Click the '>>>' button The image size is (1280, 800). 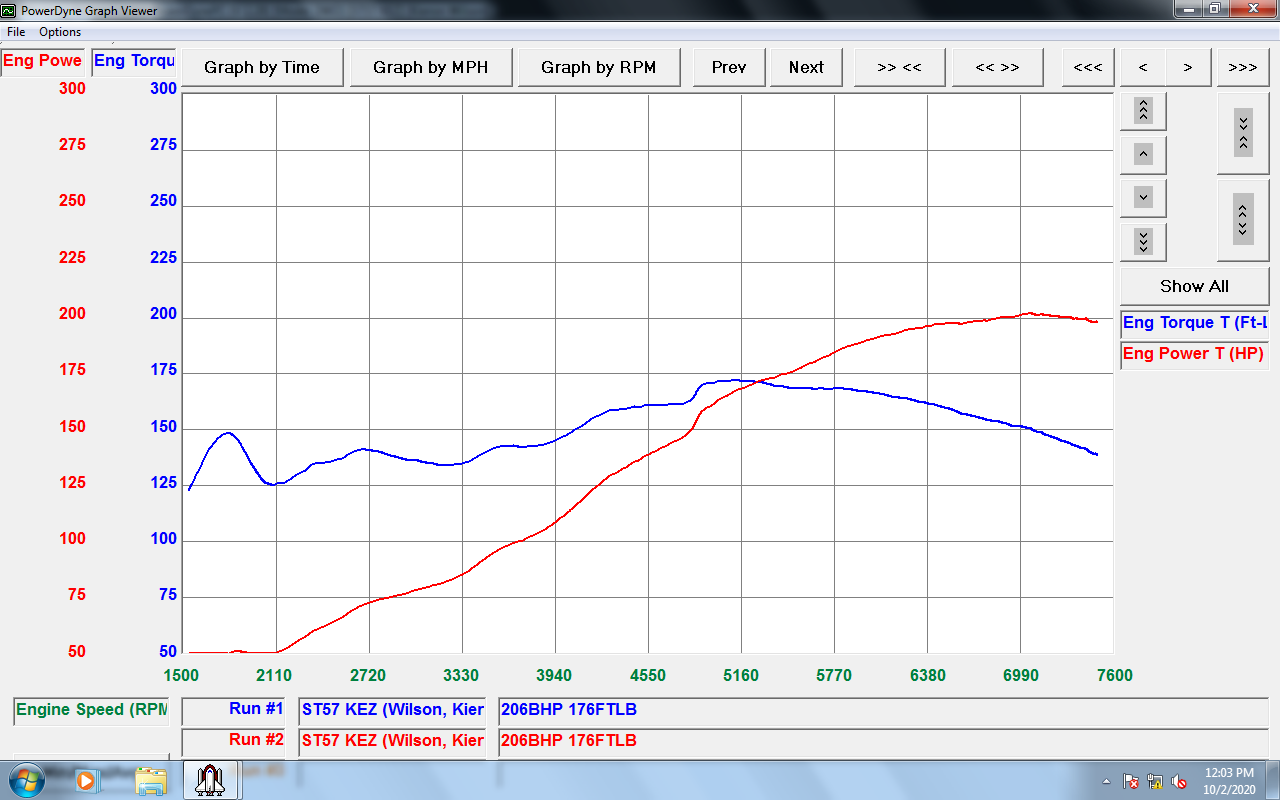1243,67
